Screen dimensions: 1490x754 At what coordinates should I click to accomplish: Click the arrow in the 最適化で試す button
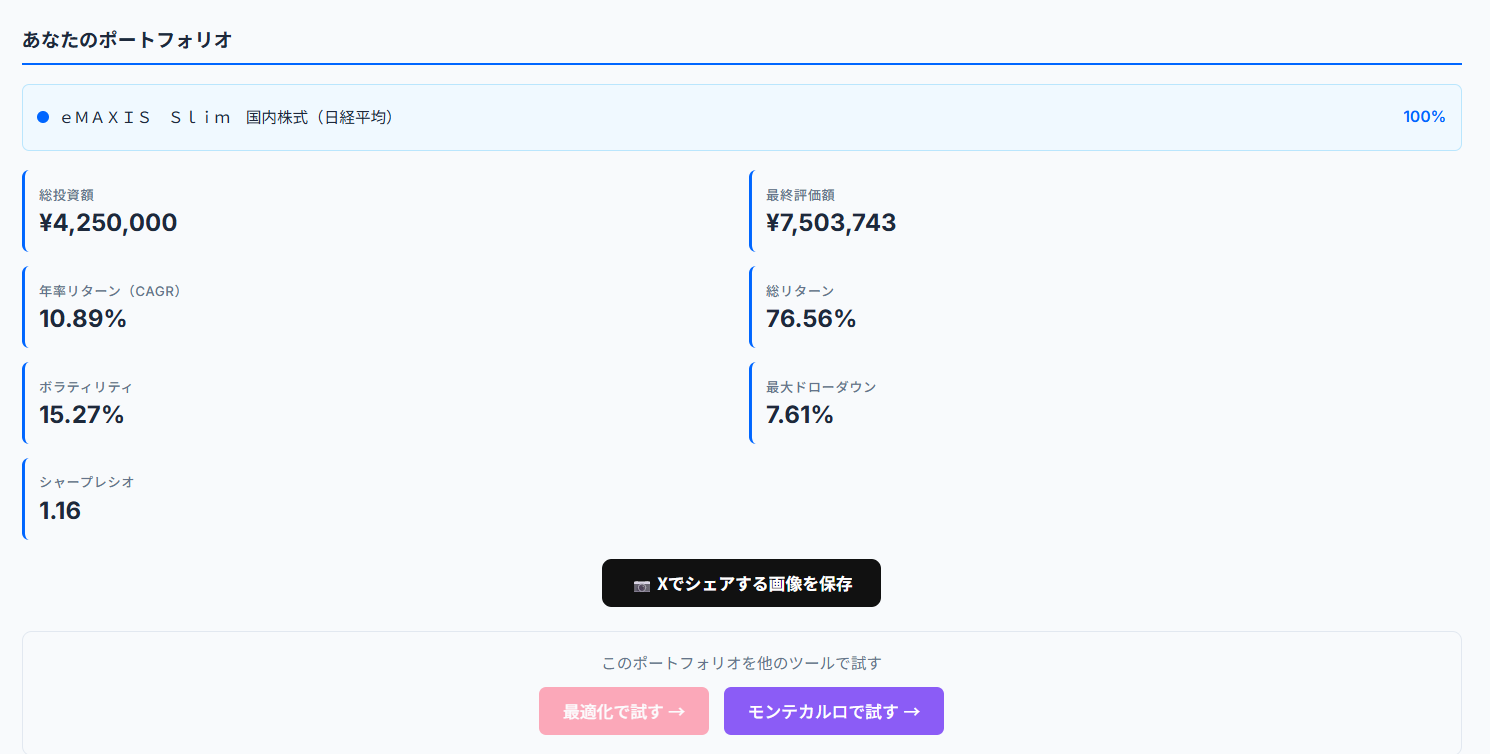(676, 712)
